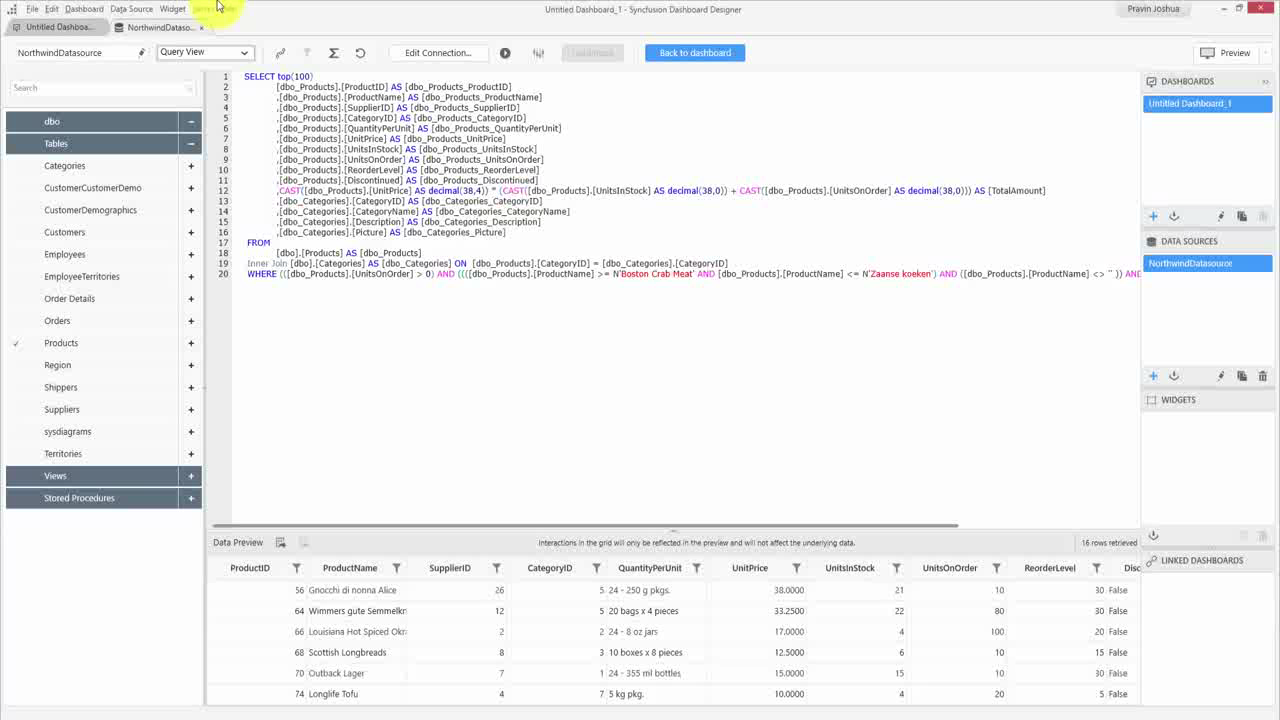Click the Preview monitor button
The height and width of the screenshot is (720, 1280).
1226,53
